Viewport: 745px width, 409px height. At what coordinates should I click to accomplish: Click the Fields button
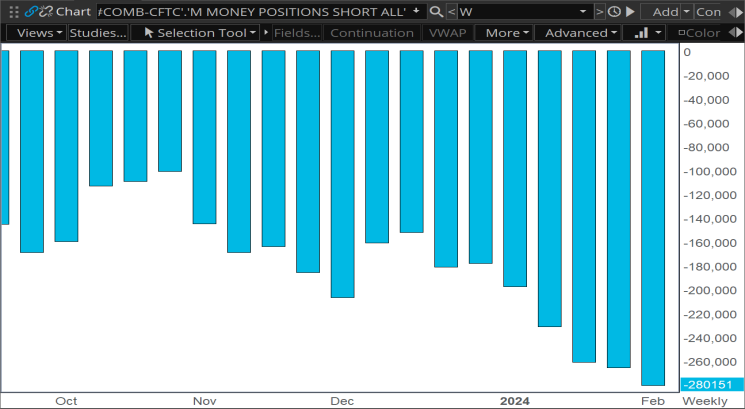point(297,33)
